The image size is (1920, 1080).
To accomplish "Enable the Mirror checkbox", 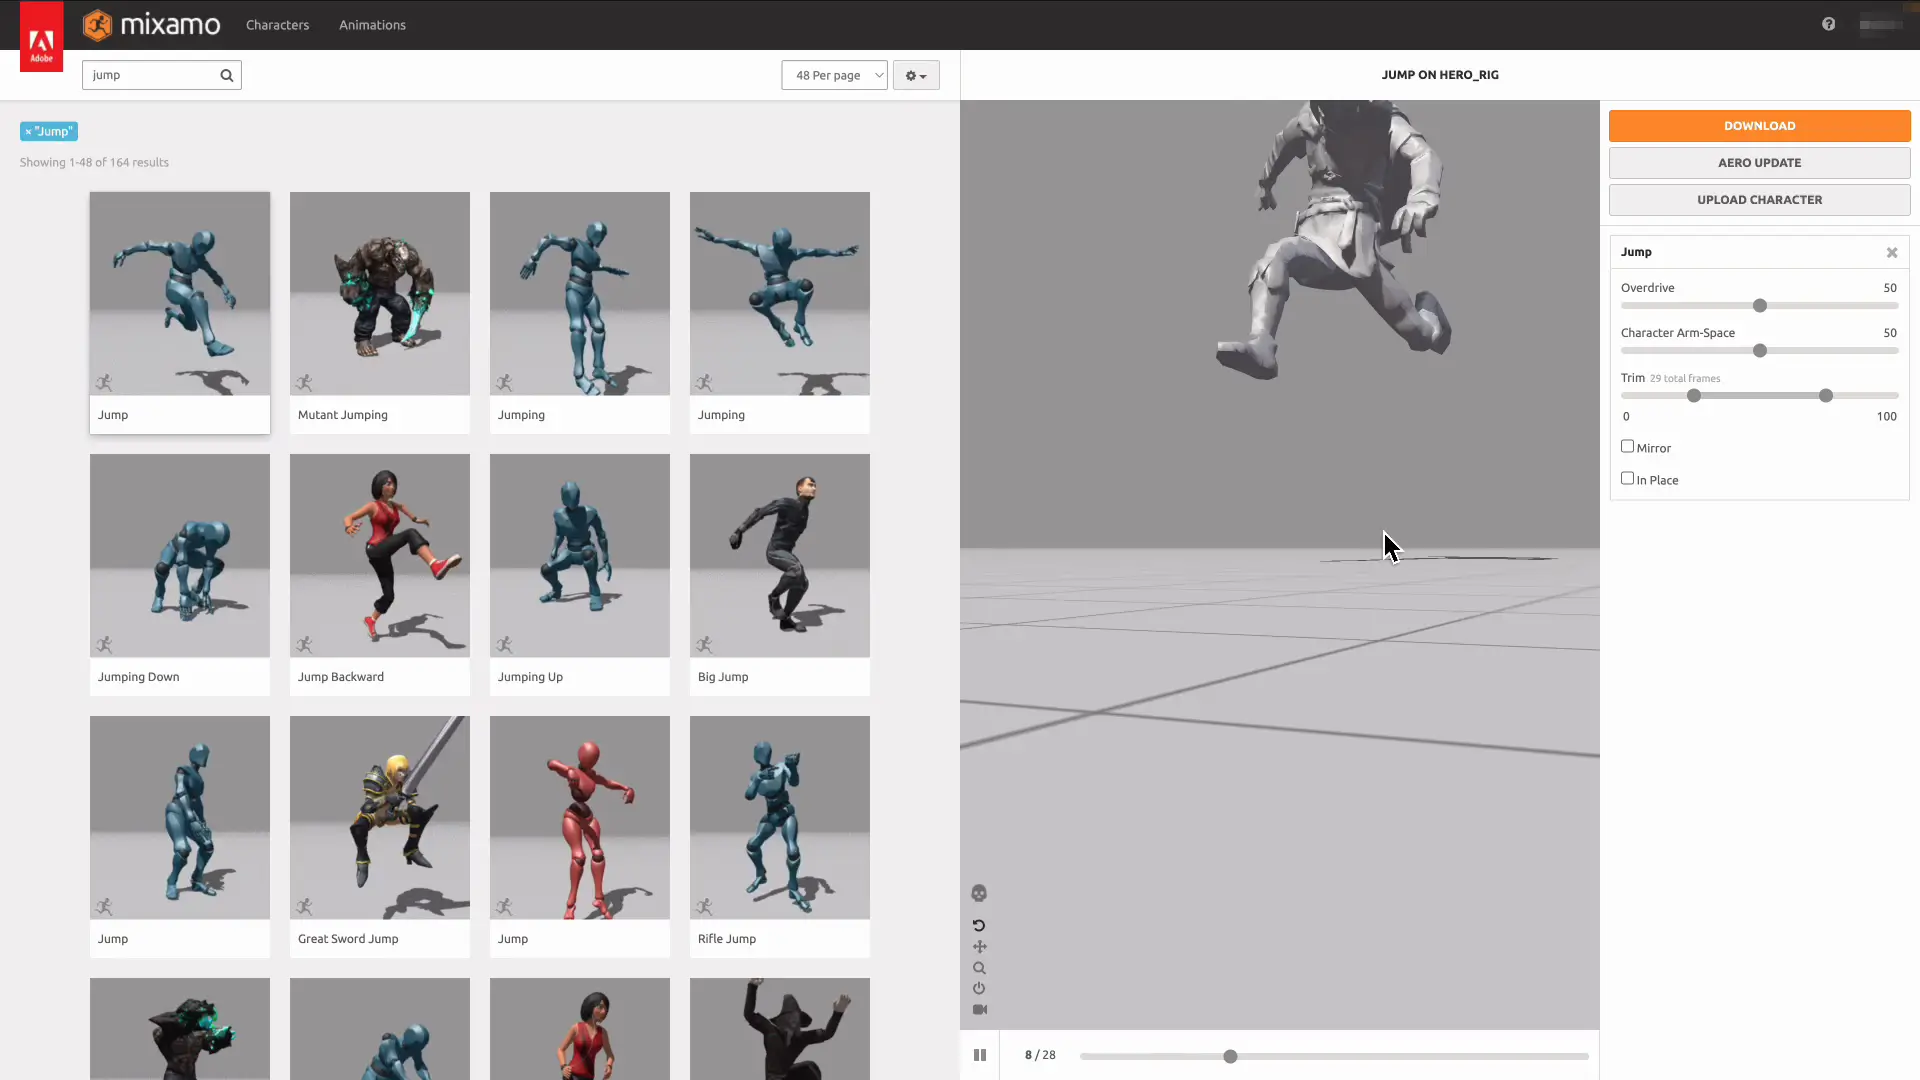I will point(1627,446).
